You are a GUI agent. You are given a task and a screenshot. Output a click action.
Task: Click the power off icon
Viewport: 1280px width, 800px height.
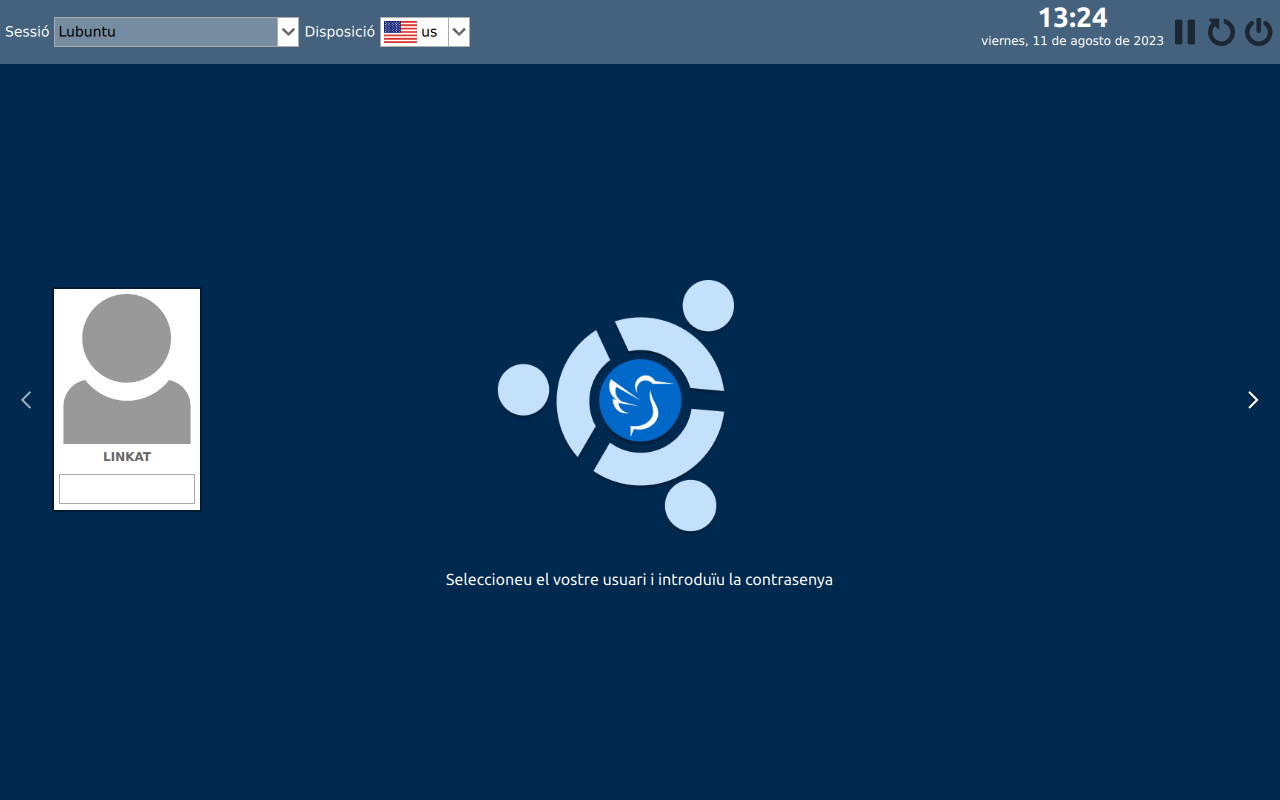1258,32
